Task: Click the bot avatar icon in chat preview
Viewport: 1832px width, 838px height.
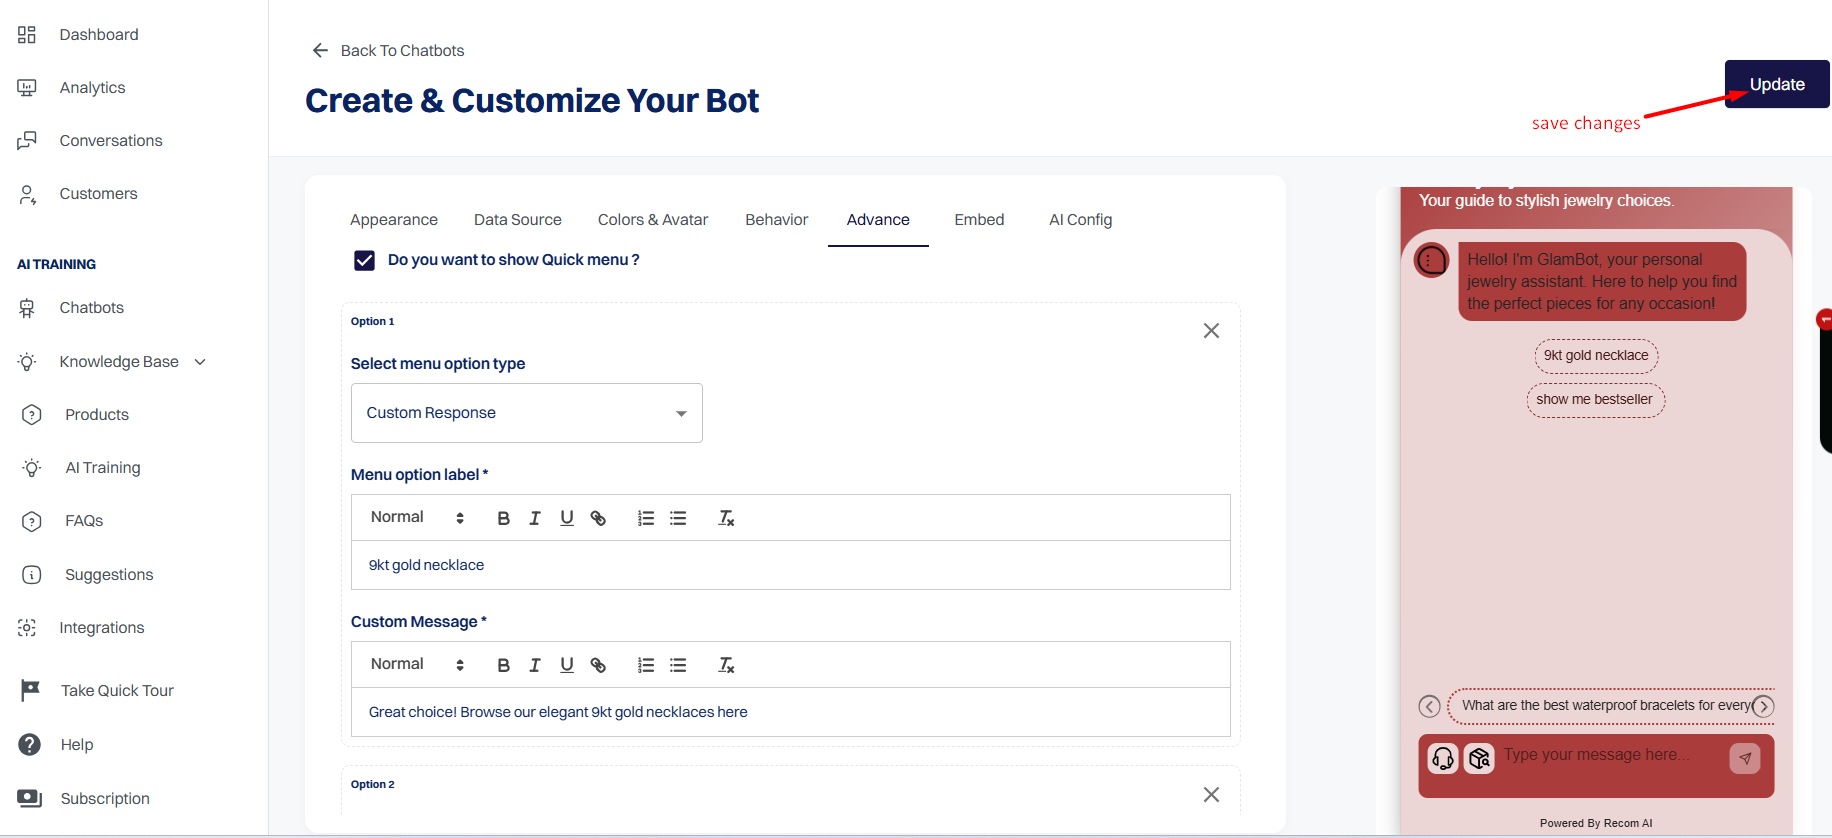Action: click(1432, 261)
